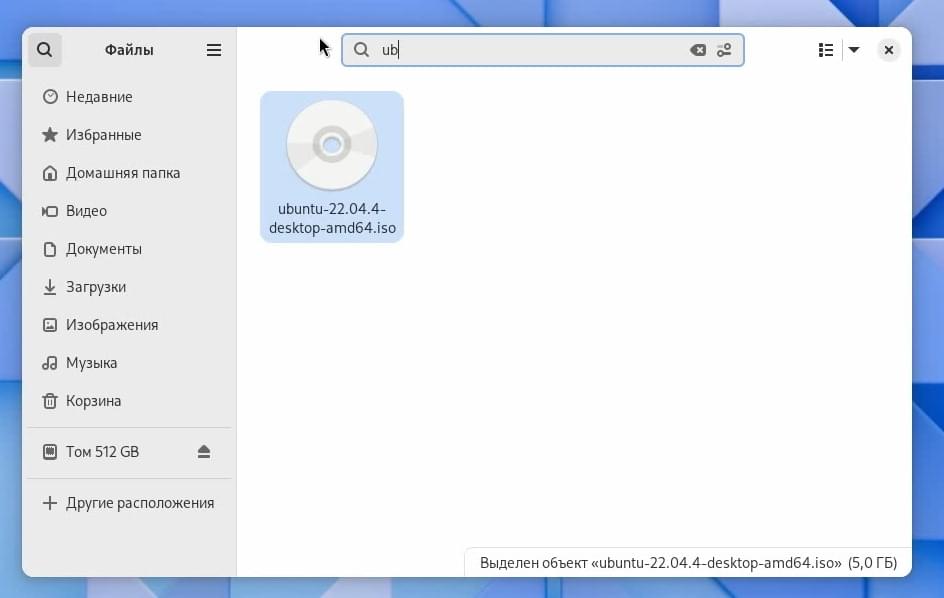Toggle the search button in sidebar header
The width and height of the screenshot is (944, 598).
point(45,50)
